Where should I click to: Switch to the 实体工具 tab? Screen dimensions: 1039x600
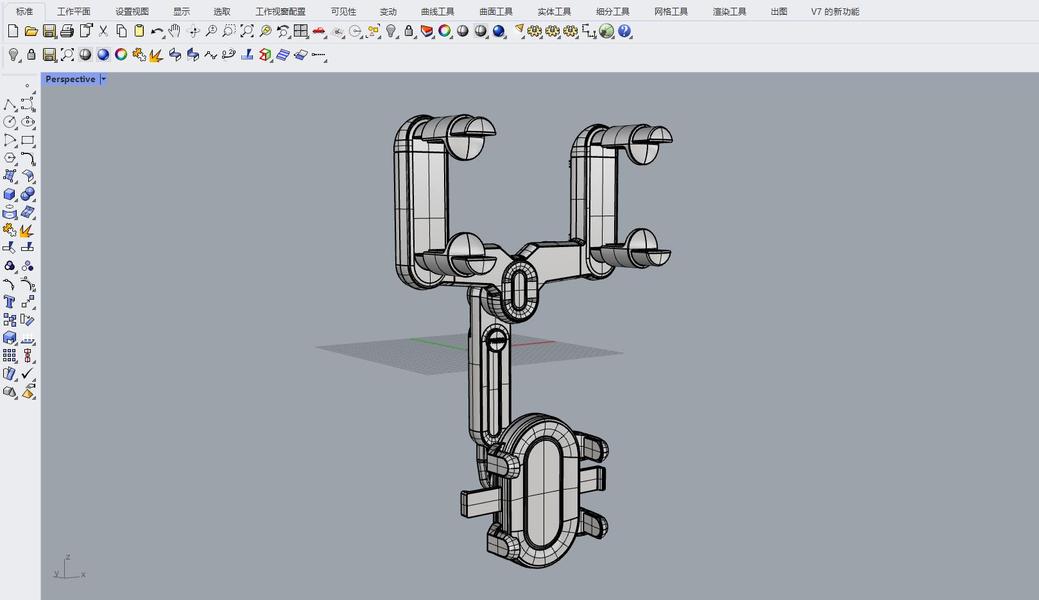554,11
